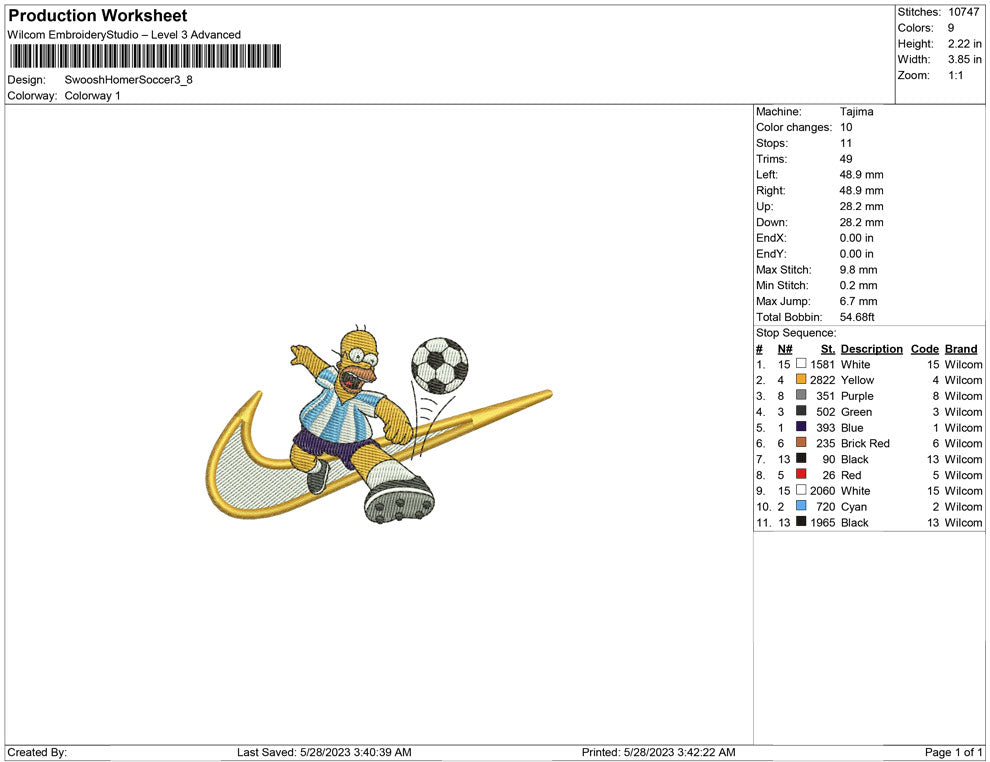The image size is (990, 762).
Task: Click the Stitches value '10747'
Action: 963,12
